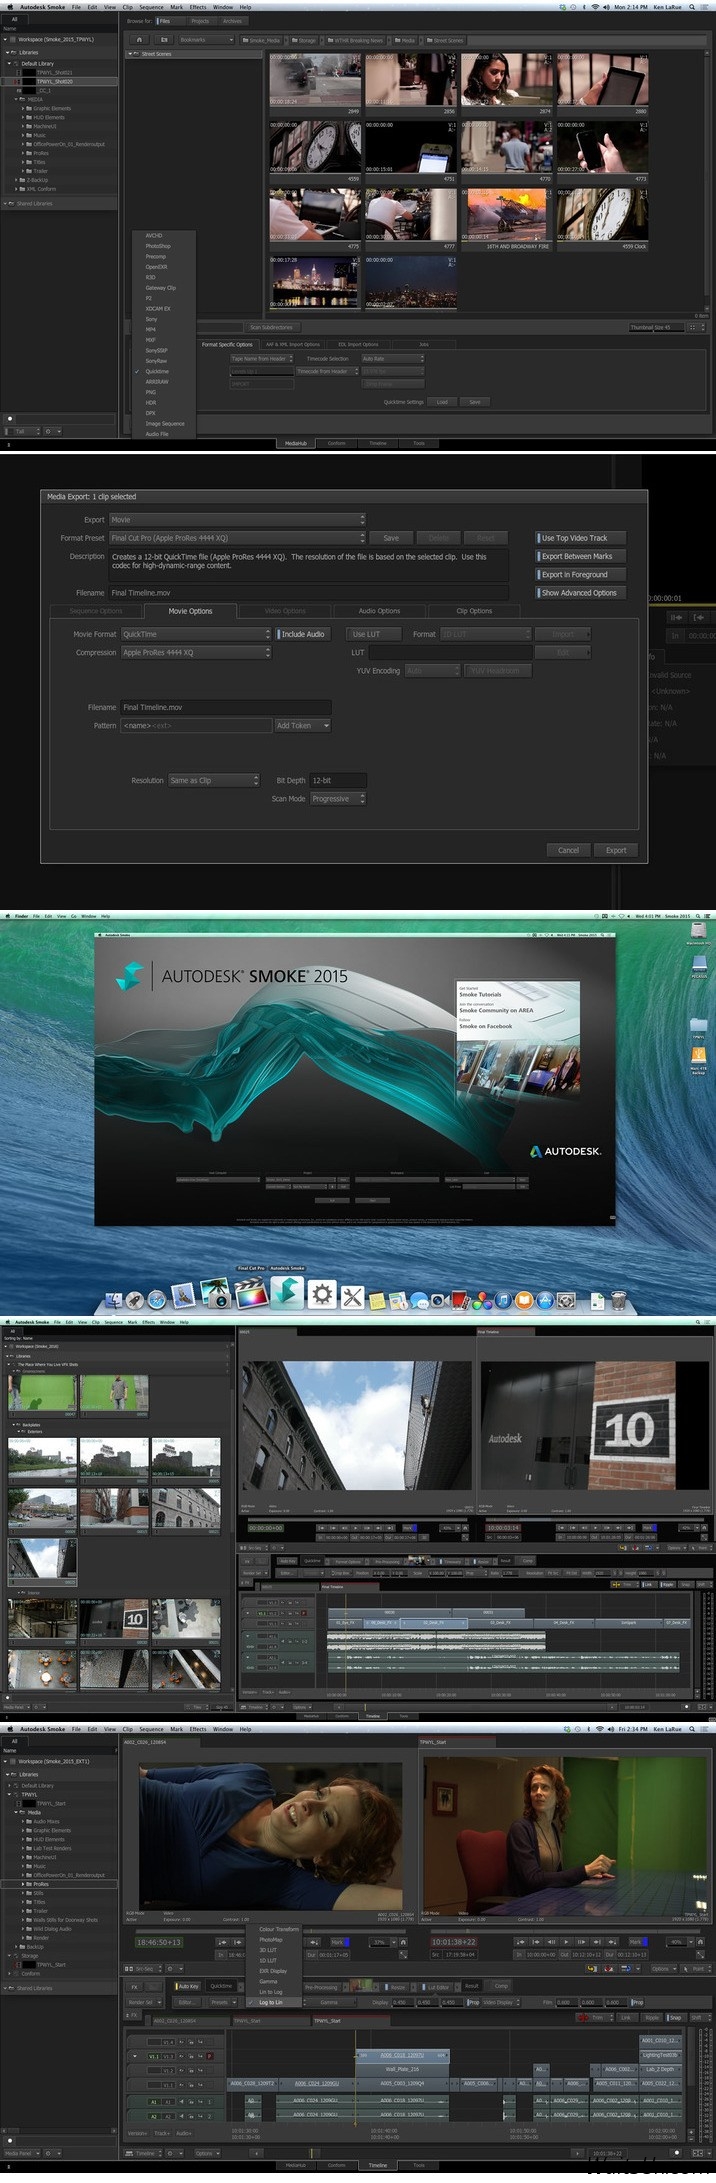Select the Lab_2 Depth timeline segment
Image resolution: width=716 pixels, height=2183 pixels.
pyautogui.click(x=660, y=2069)
